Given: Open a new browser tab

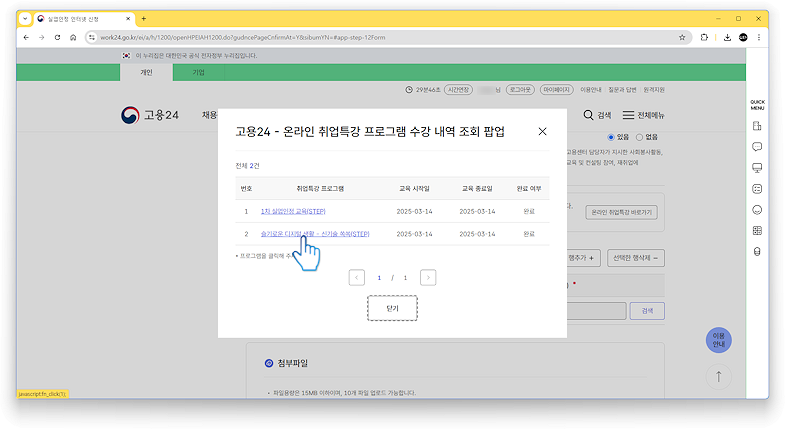Looking at the screenshot, I should [x=144, y=19].
